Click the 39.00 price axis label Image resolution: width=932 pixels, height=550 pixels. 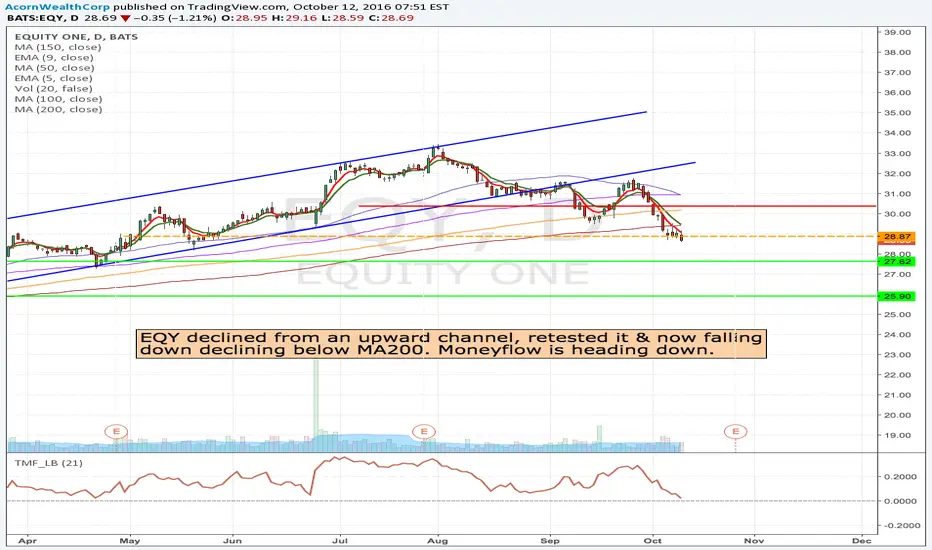click(898, 32)
